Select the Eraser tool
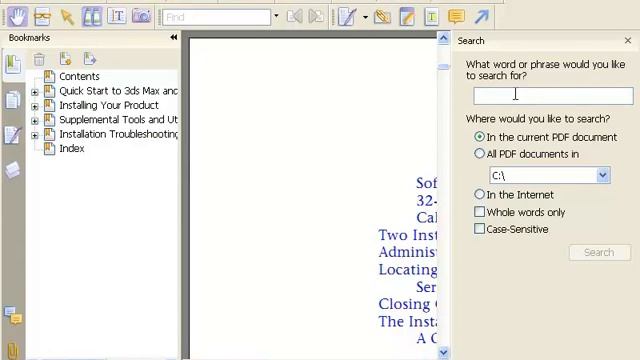 (382, 17)
